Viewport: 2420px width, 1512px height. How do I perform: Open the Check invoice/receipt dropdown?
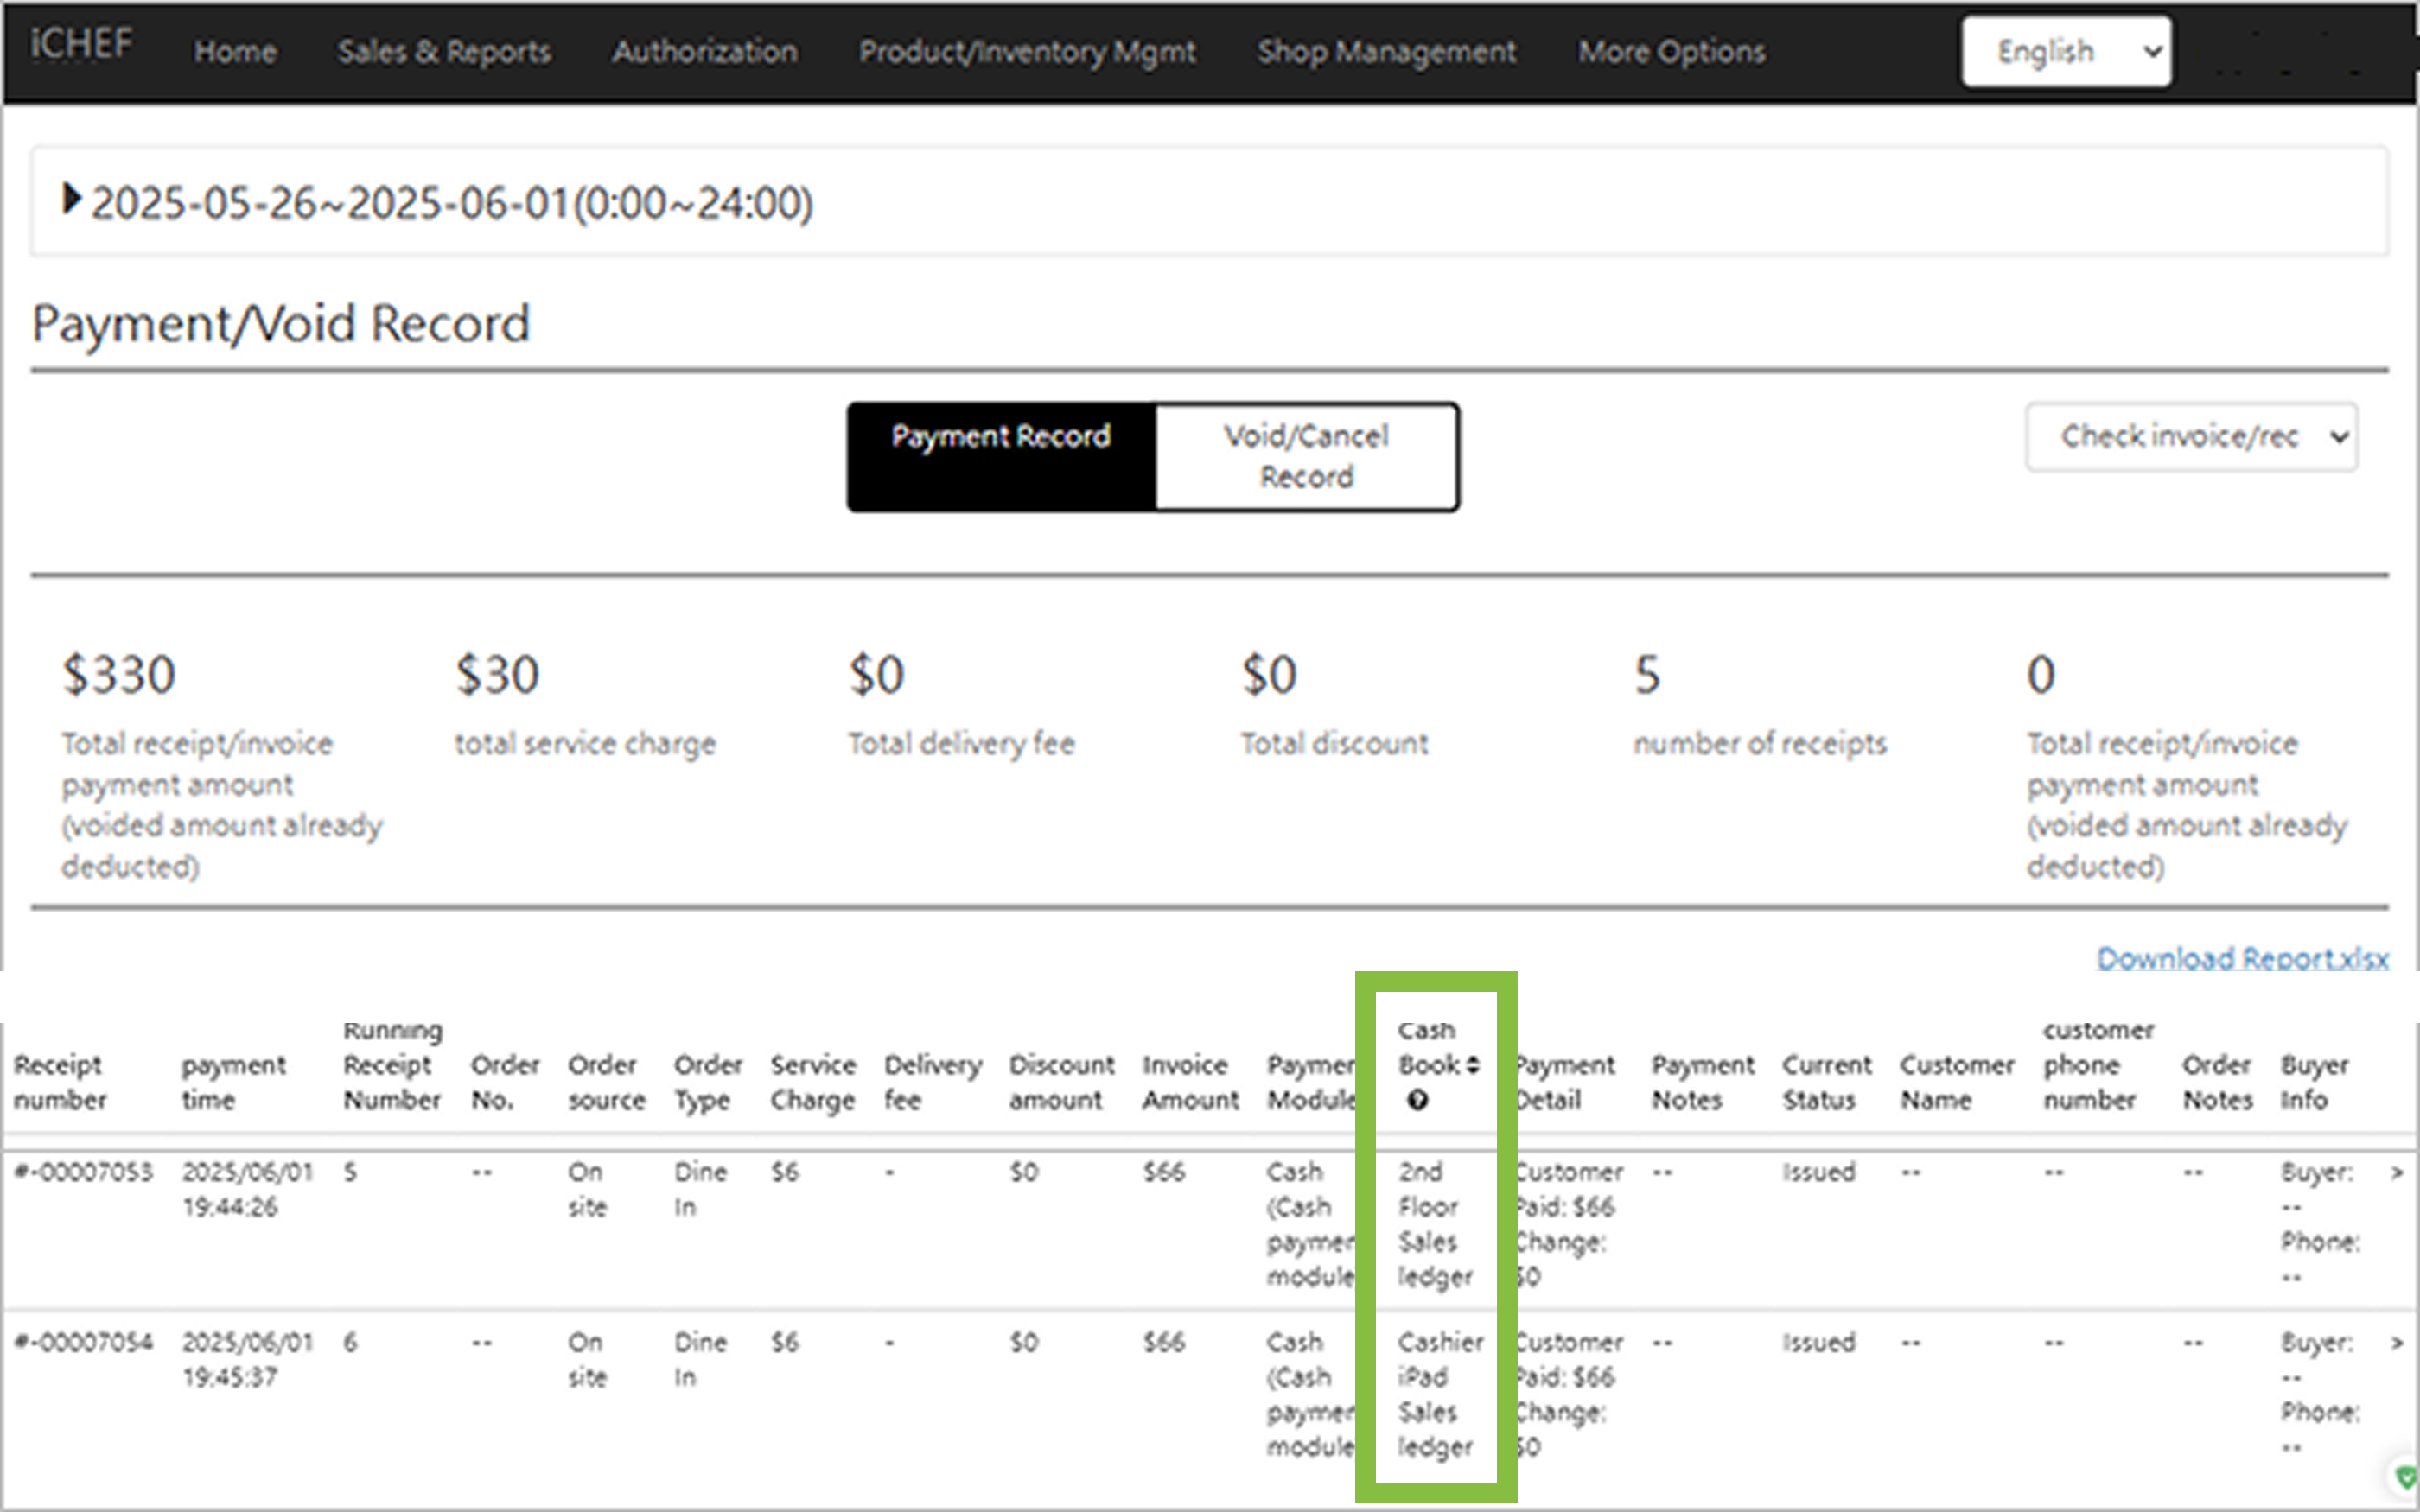[x=2191, y=437]
